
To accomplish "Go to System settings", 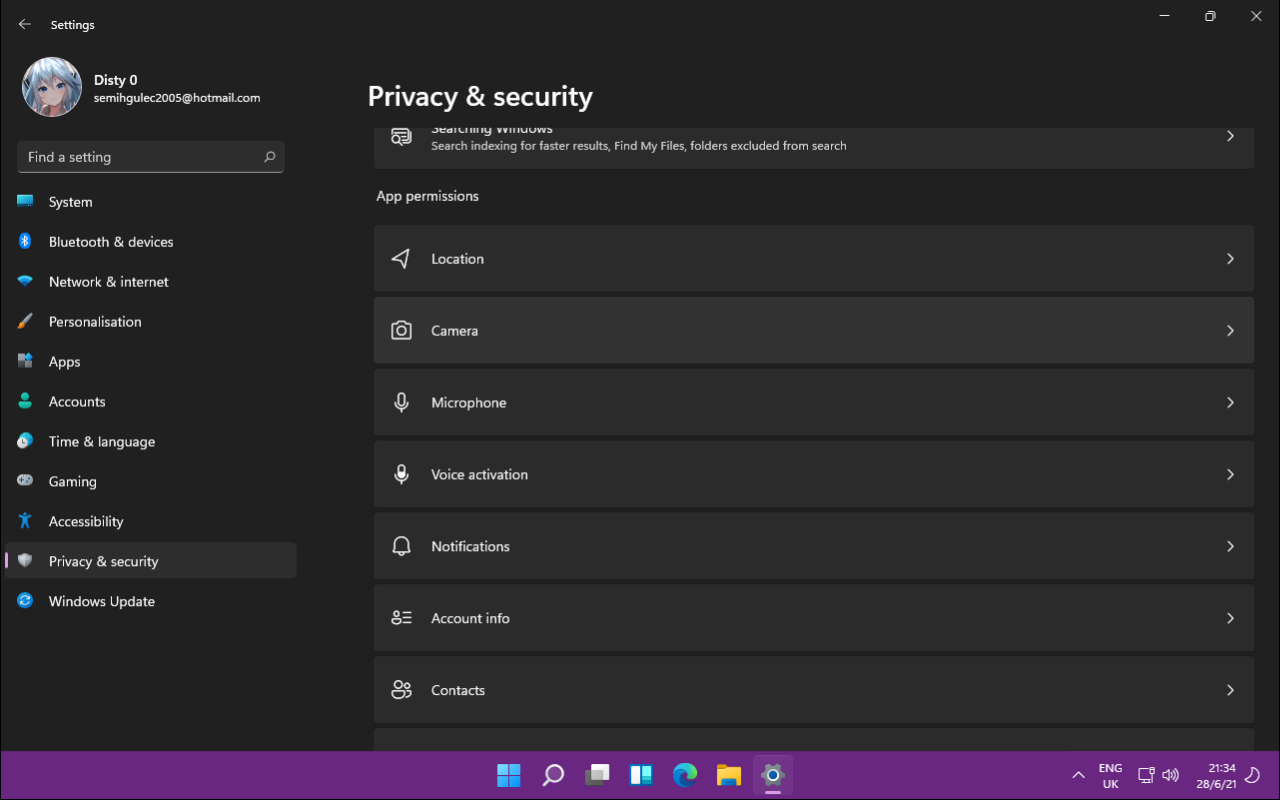I will (x=151, y=202).
